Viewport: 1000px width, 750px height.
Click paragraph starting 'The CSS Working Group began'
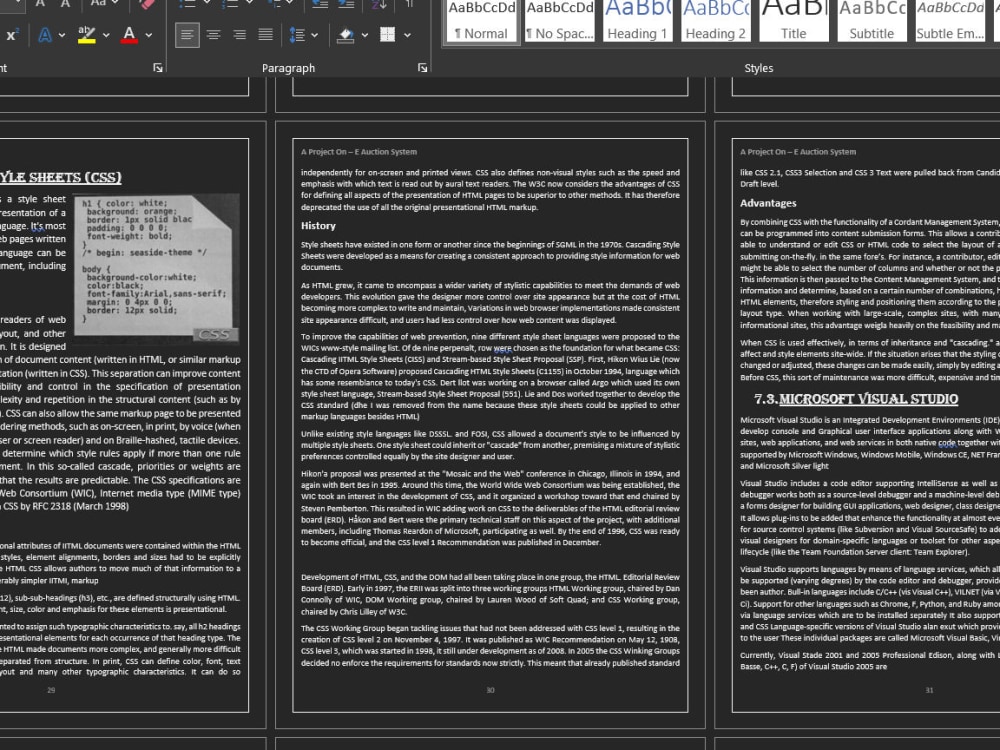pyautogui.click(x=490, y=645)
